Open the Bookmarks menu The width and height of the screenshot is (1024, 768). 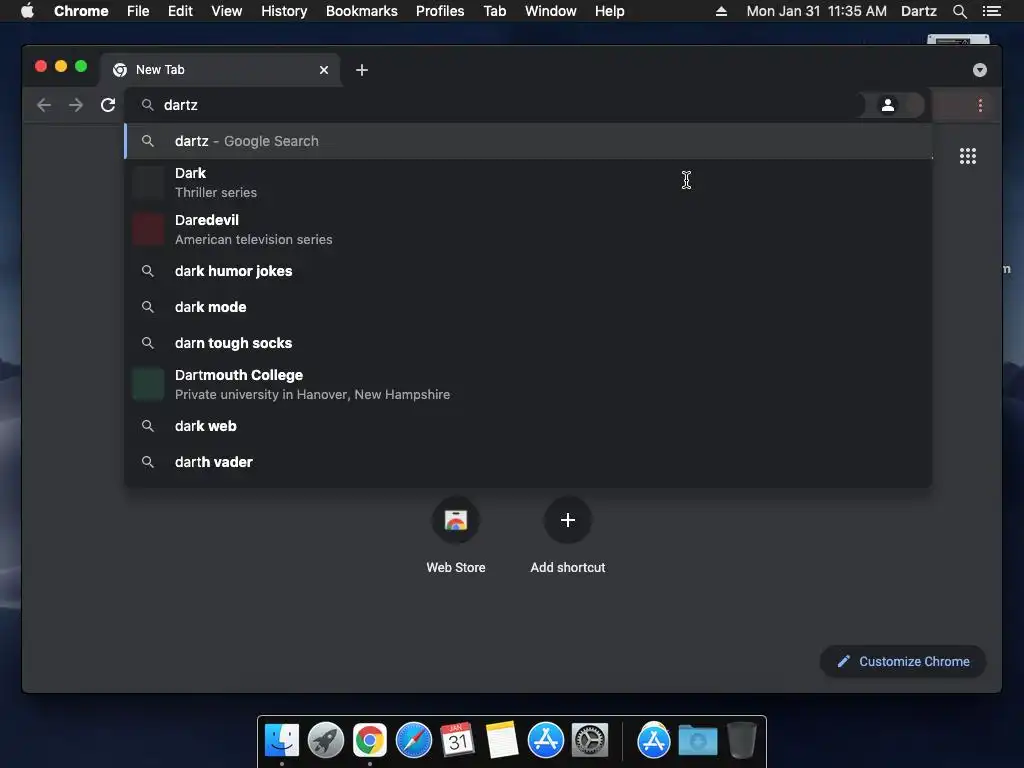(x=362, y=11)
